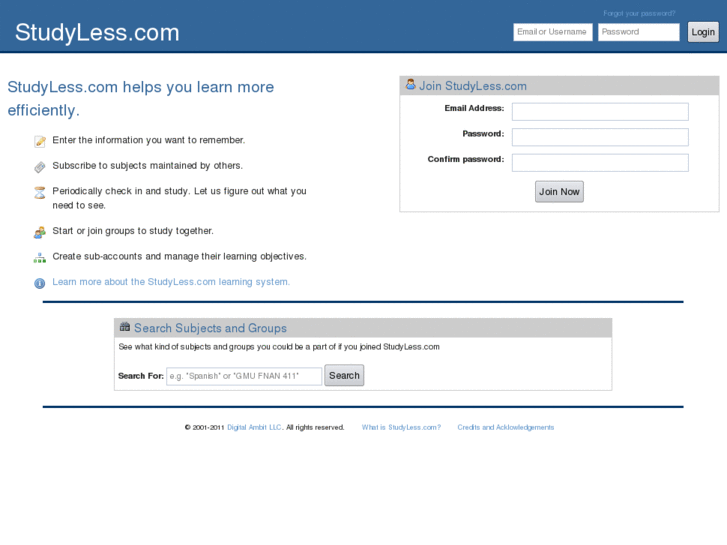Focus the Password field in join form
Viewport: 727px width, 545px height.
(x=600, y=137)
